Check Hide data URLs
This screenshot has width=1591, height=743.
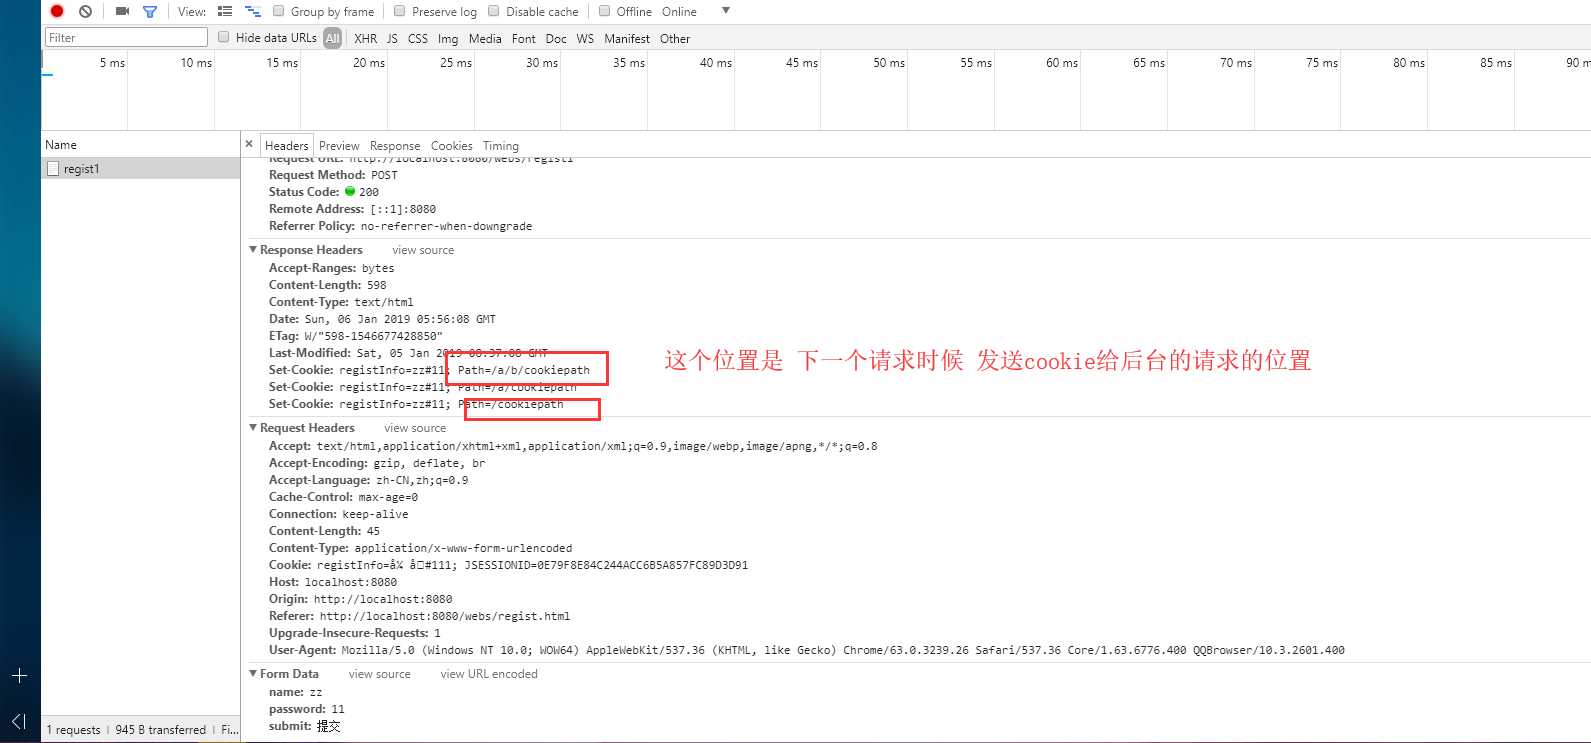[224, 37]
